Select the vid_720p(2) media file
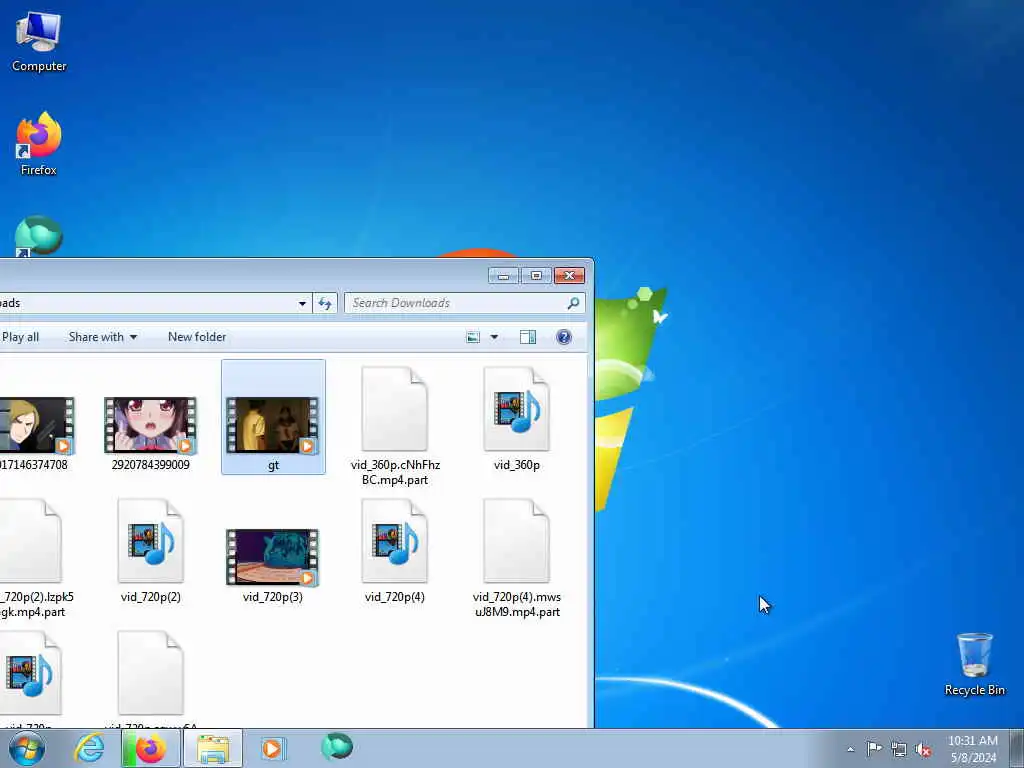 click(x=150, y=541)
